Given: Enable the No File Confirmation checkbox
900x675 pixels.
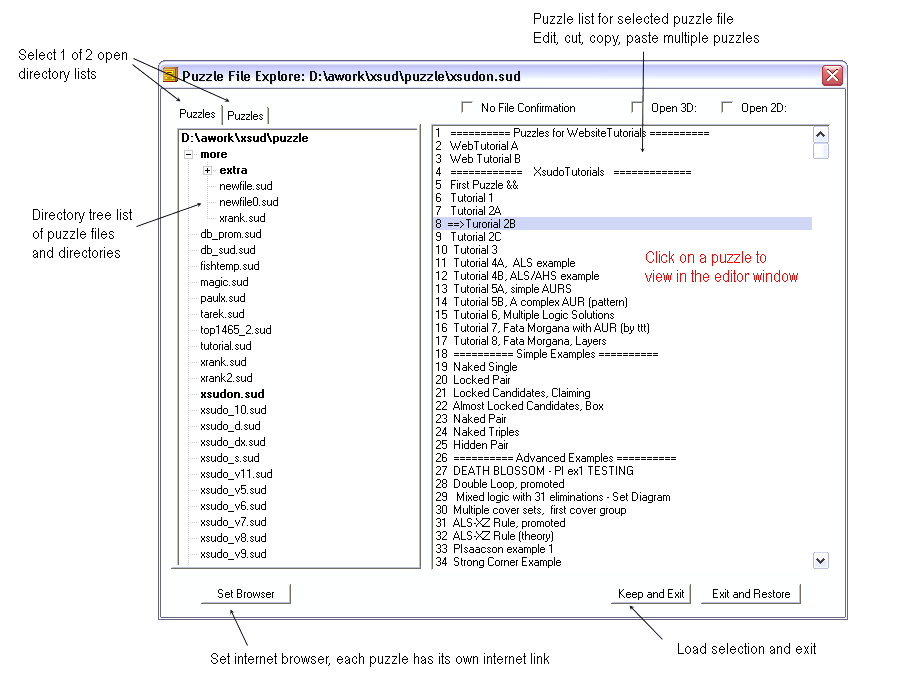Looking at the screenshot, I should point(466,107).
